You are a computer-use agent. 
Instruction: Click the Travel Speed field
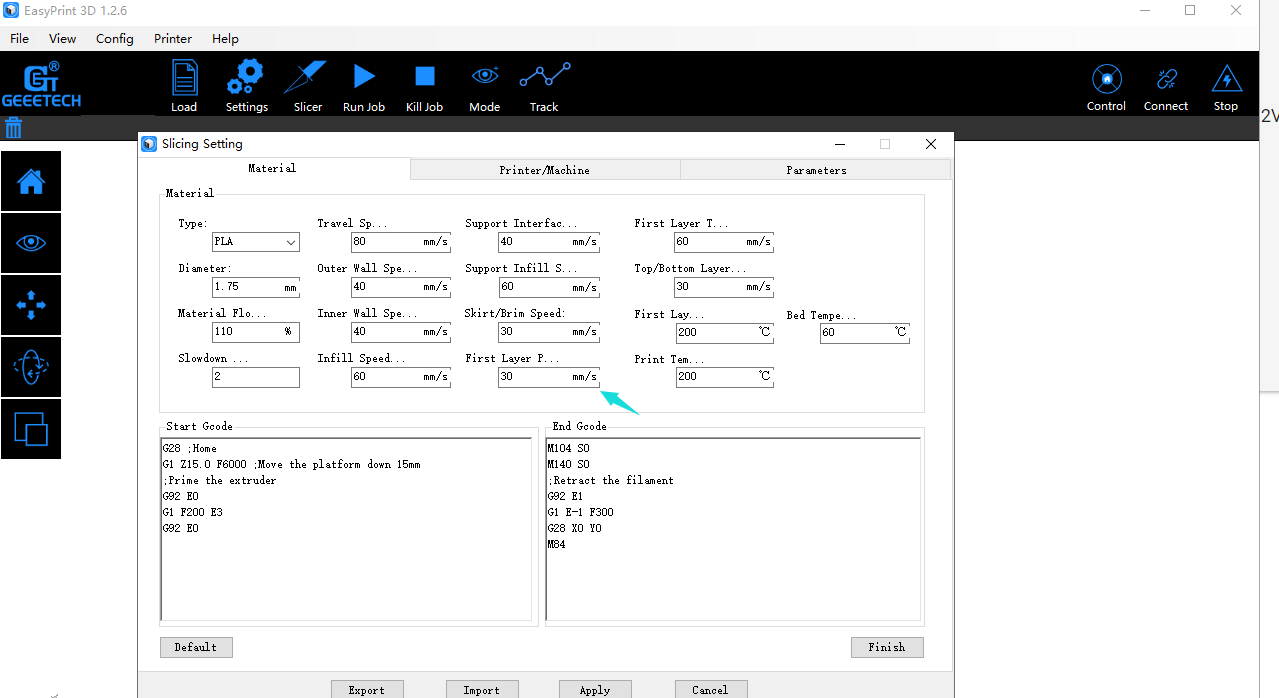(400, 242)
